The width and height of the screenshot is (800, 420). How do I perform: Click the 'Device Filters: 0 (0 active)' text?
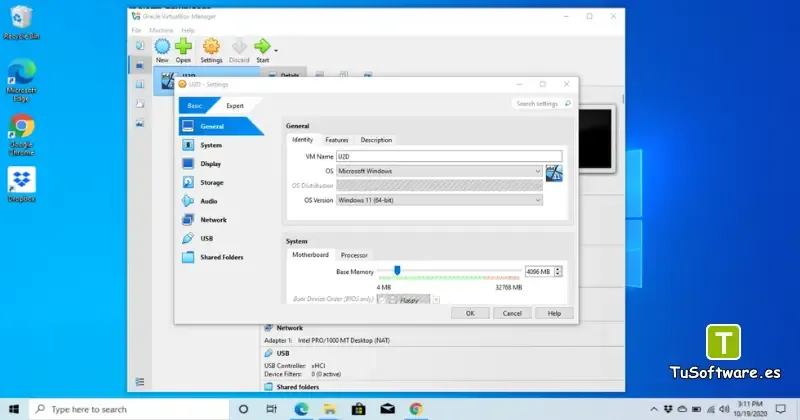coord(302,374)
